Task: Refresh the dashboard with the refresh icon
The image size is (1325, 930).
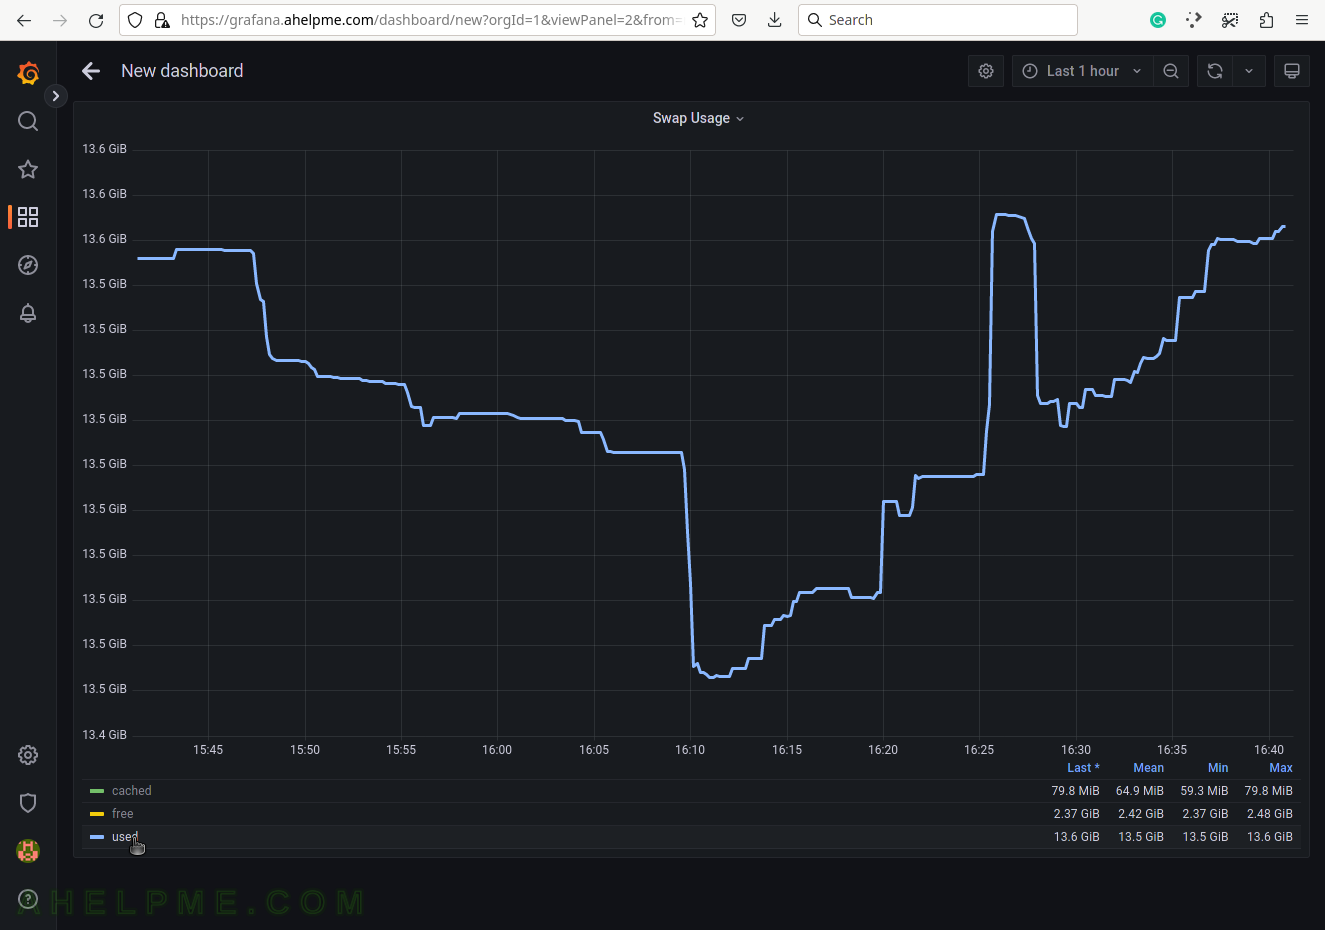Action: click(x=1215, y=71)
